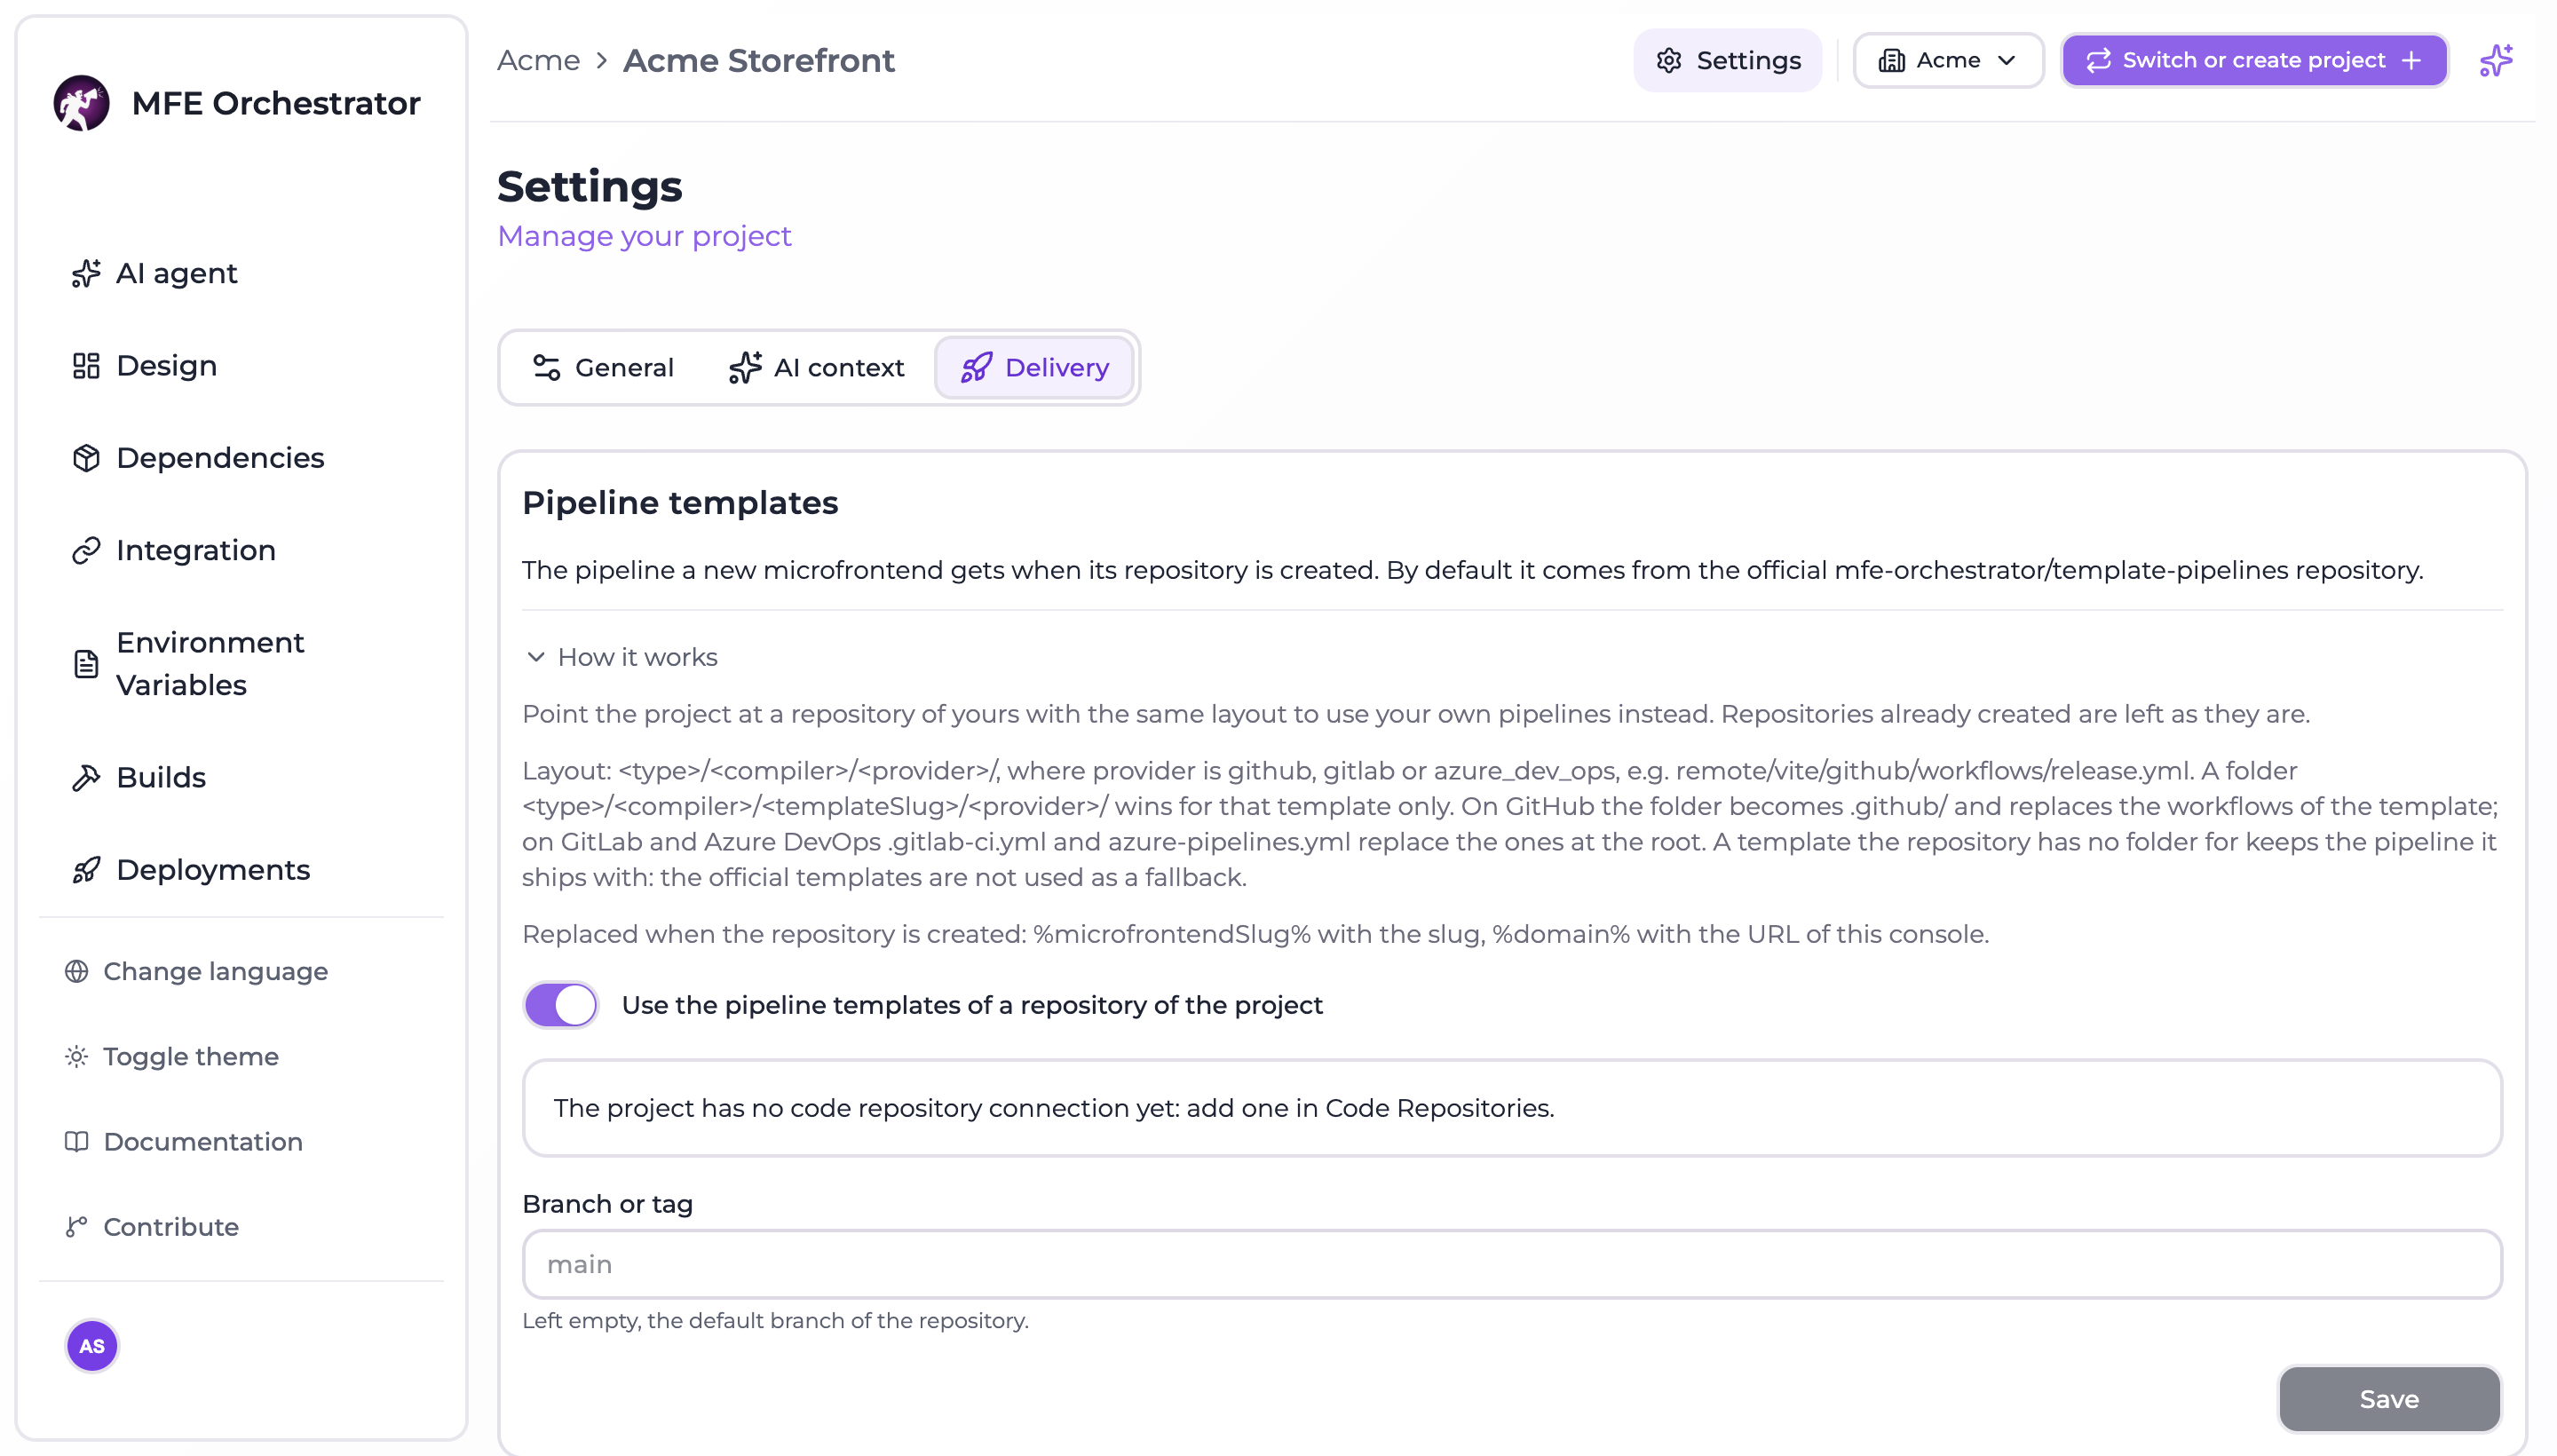Screen dimensions: 2557x1456
Task: Click the Environment Variables file icon
Action: [x=86, y=664]
